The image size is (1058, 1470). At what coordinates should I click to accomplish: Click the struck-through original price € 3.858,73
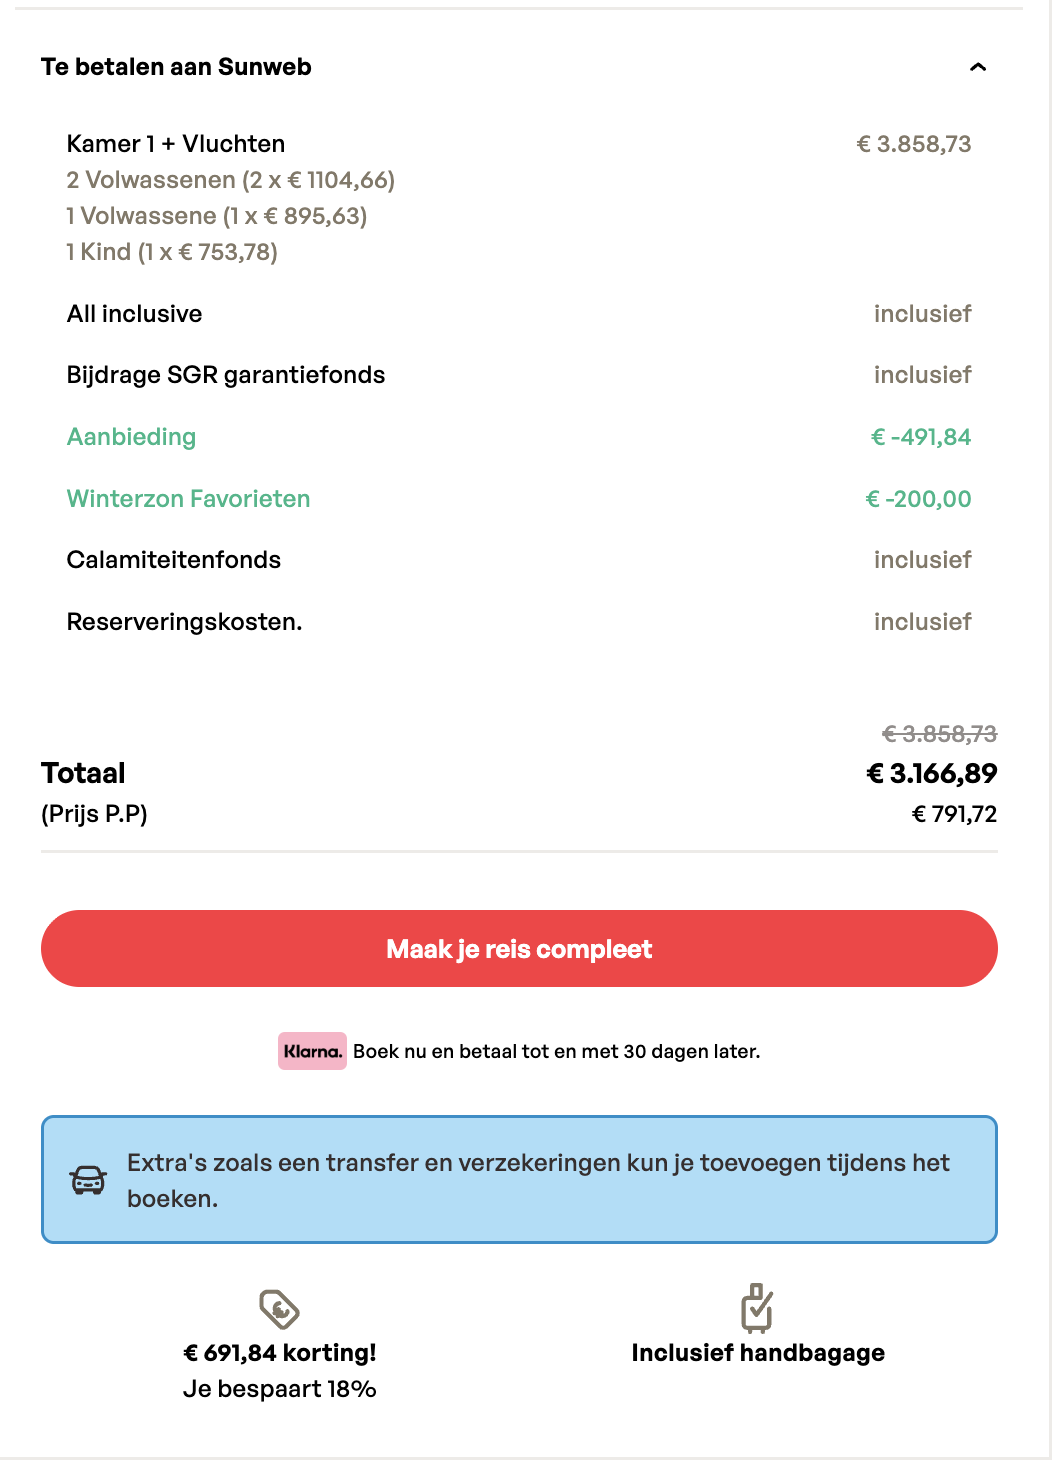(939, 734)
